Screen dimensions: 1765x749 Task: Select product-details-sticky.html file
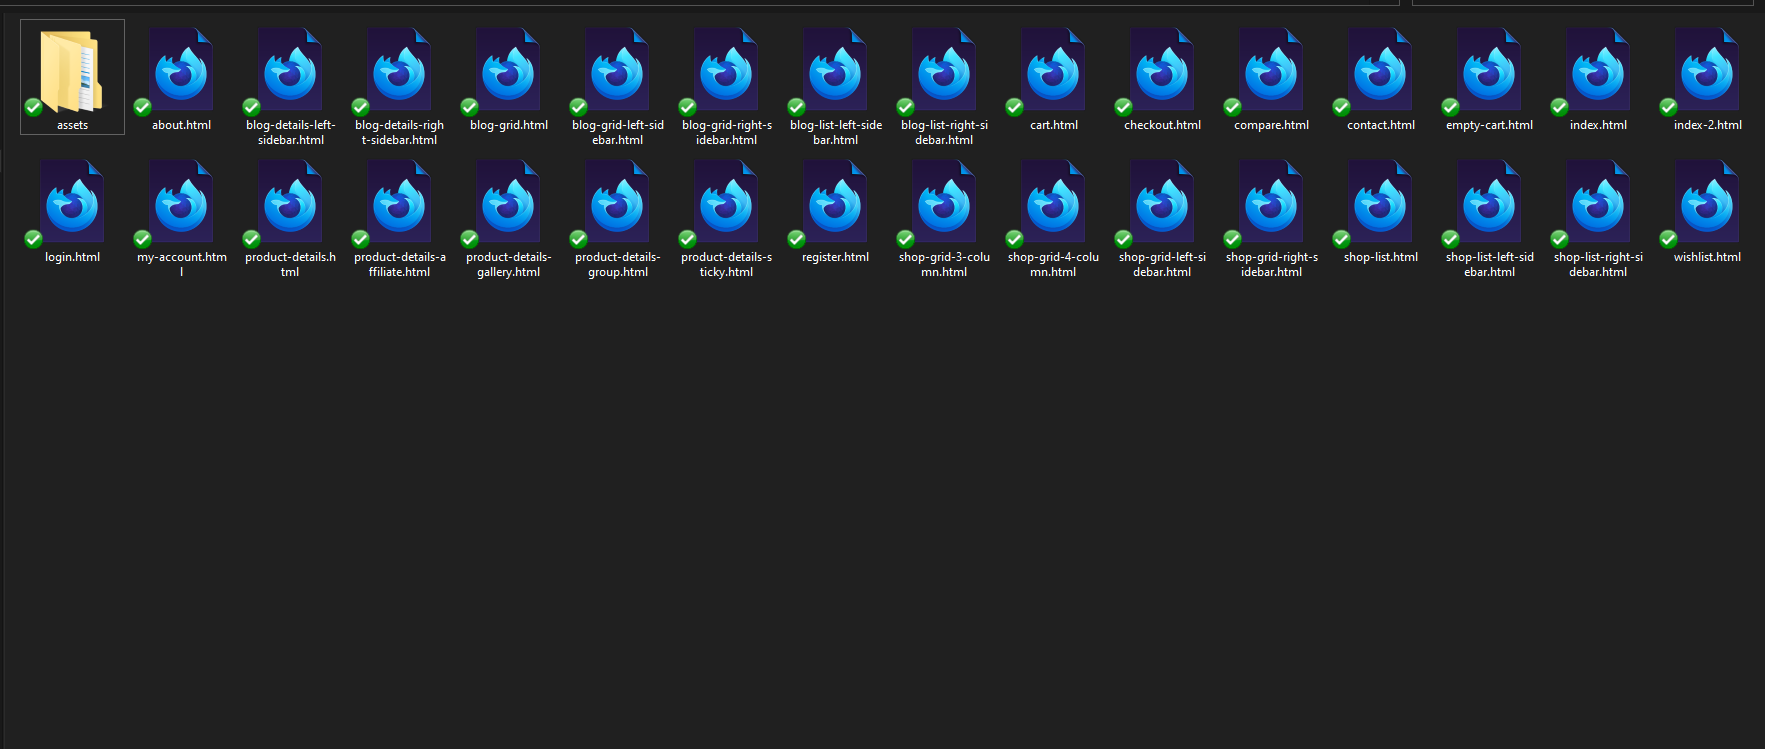click(726, 204)
